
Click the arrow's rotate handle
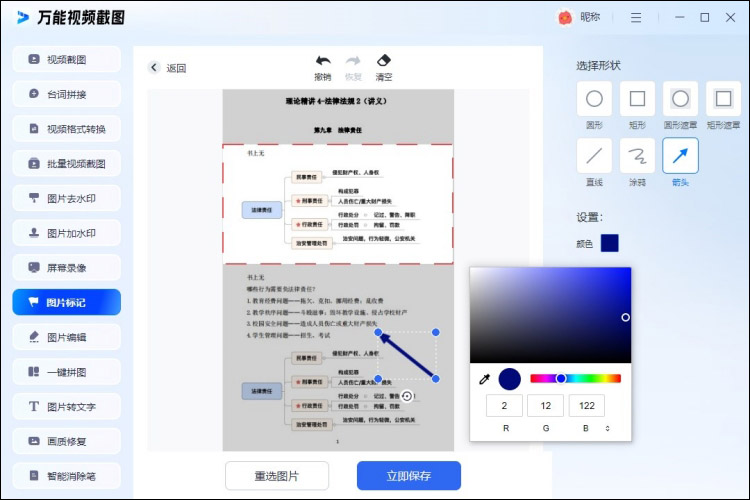pos(407,396)
